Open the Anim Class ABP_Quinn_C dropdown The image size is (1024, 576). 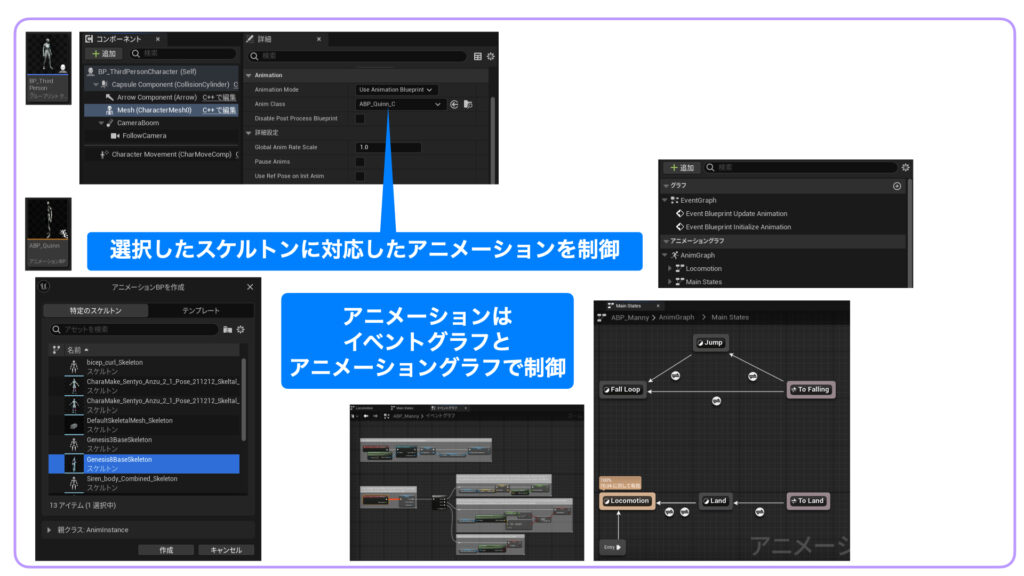[400, 104]
